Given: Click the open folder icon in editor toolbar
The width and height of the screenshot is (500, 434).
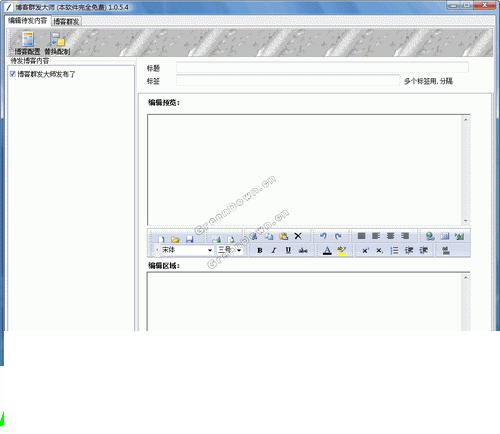Looking at the screenshot, I should 175,239.
